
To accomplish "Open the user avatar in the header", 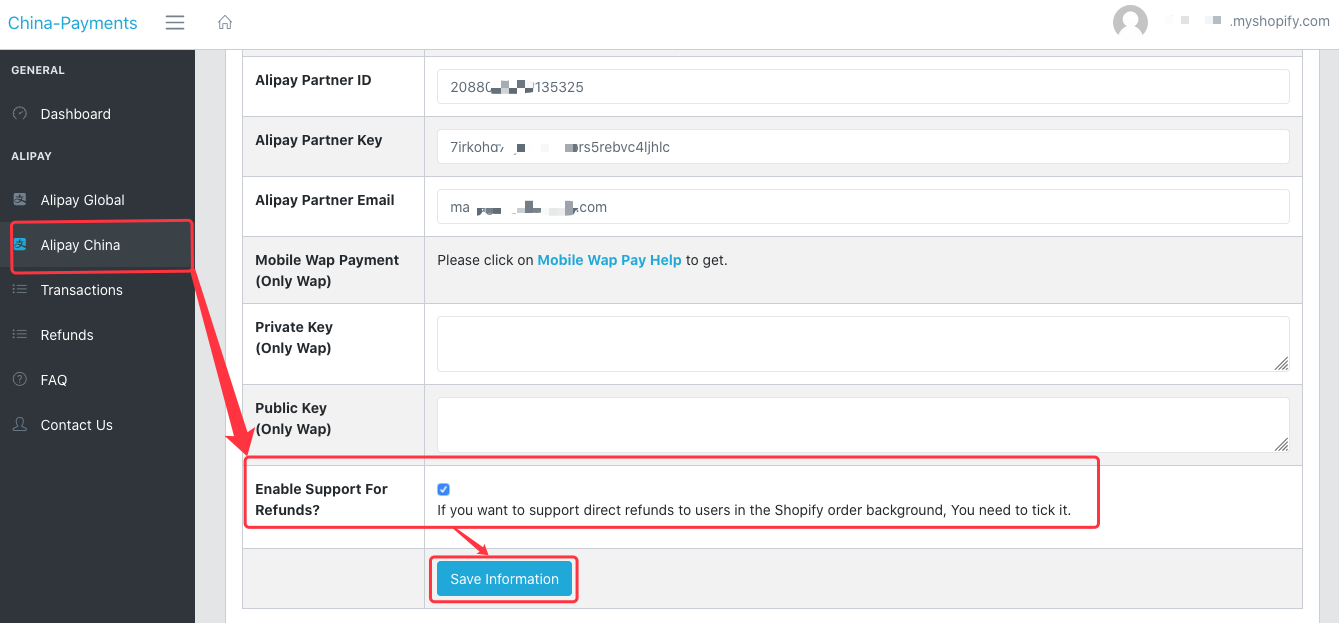I will click(1130, 21).
